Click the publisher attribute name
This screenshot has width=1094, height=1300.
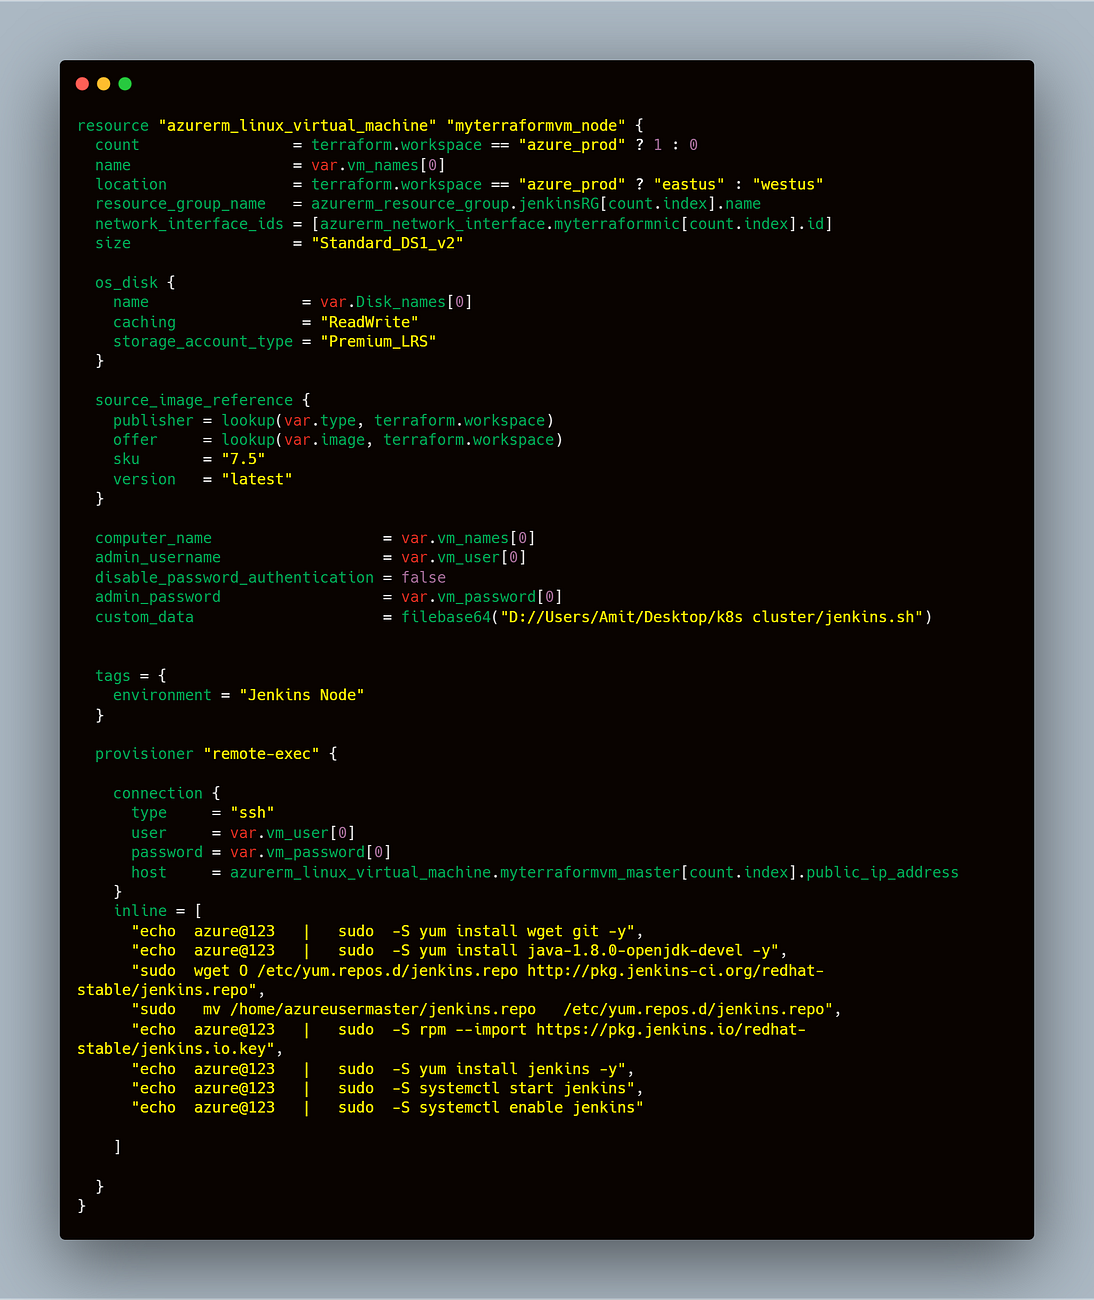click(153, 421)
